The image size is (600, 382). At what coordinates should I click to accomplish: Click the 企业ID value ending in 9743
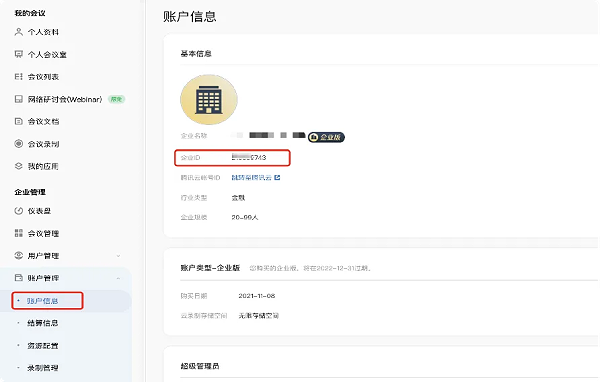click(x=249, y=157)
